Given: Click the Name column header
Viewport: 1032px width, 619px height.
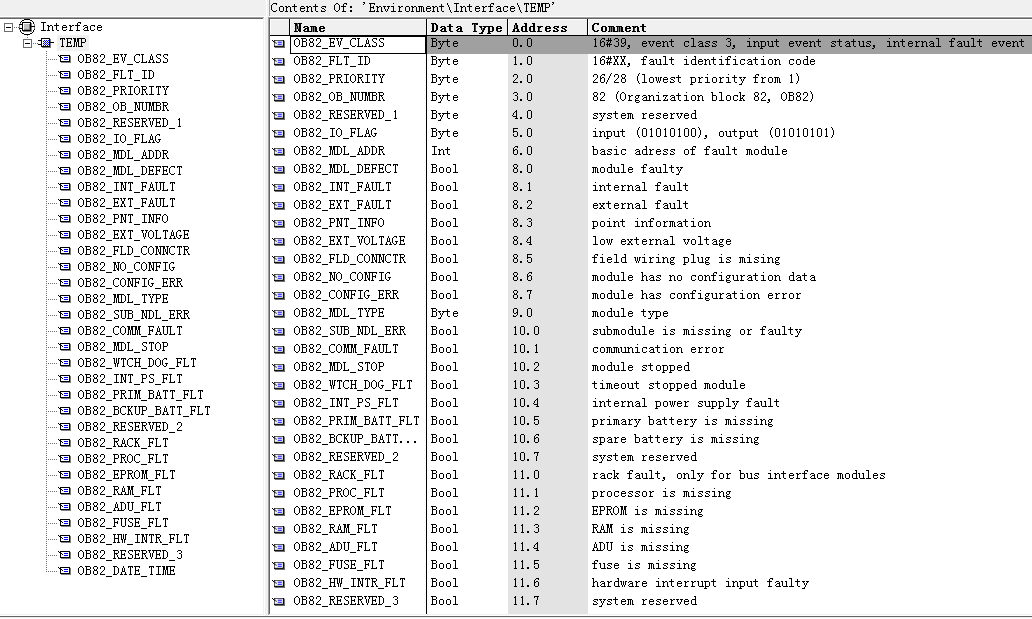Looking at the screenshot, I should [x=358, y=28].
